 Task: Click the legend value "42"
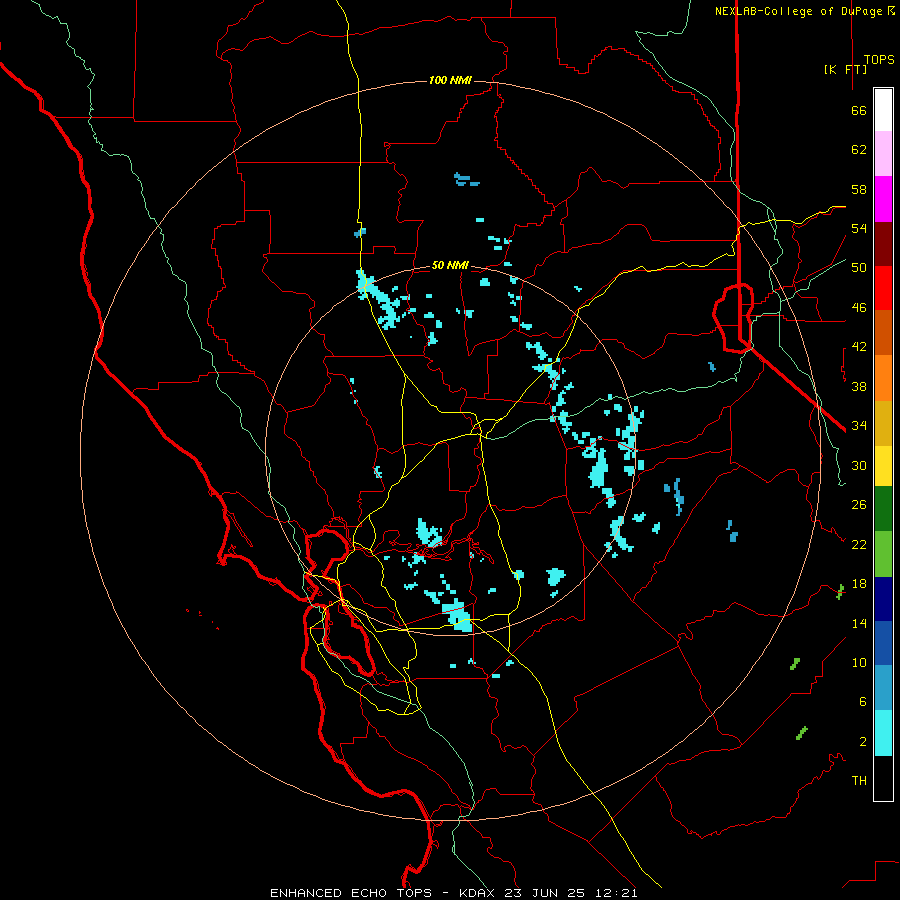(859, 347)
